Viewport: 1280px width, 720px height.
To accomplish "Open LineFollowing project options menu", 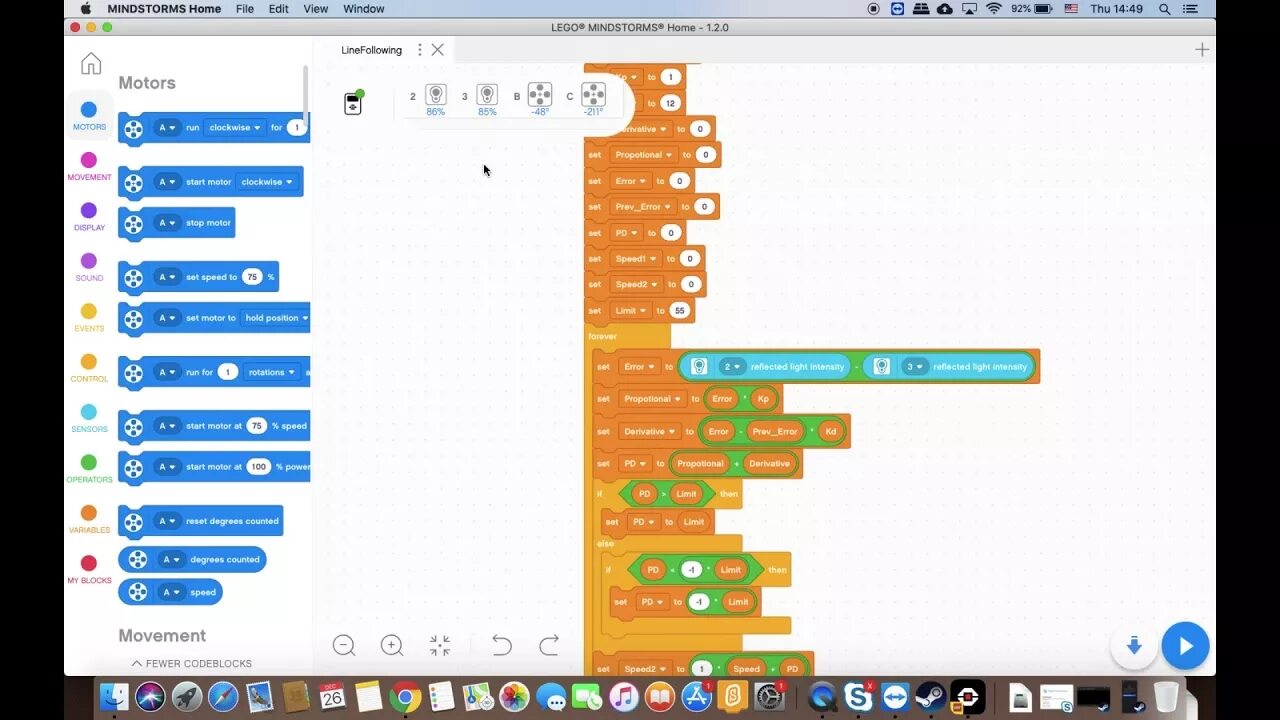I will 419,50.
